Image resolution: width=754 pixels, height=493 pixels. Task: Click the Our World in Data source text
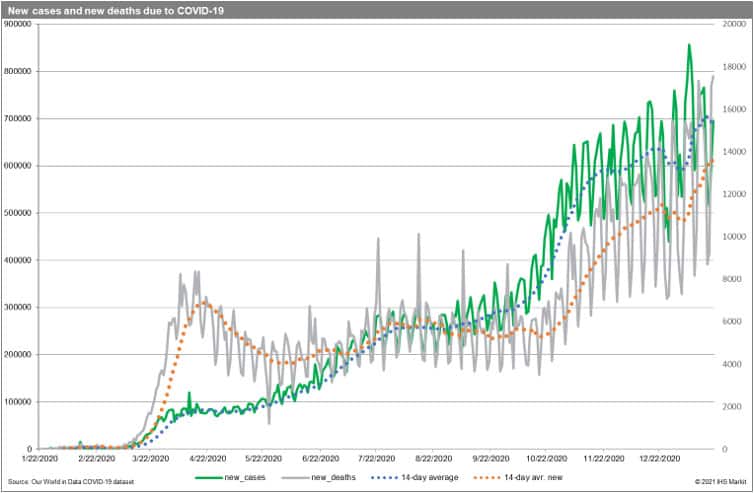click(70, 482)
